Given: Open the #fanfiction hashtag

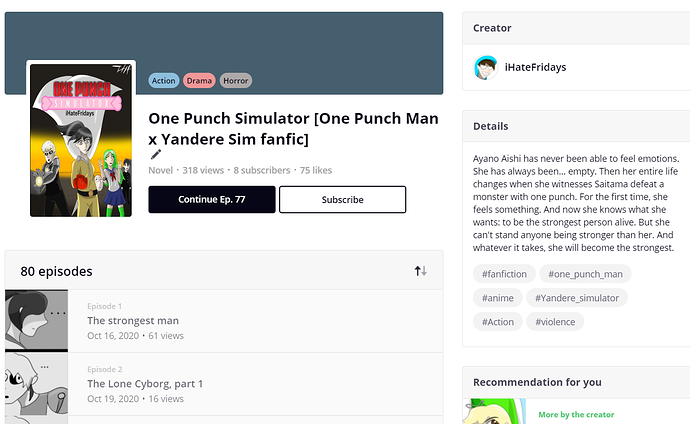Looking at the screenshot, I should pyautogui.click(x=504, y=274).
